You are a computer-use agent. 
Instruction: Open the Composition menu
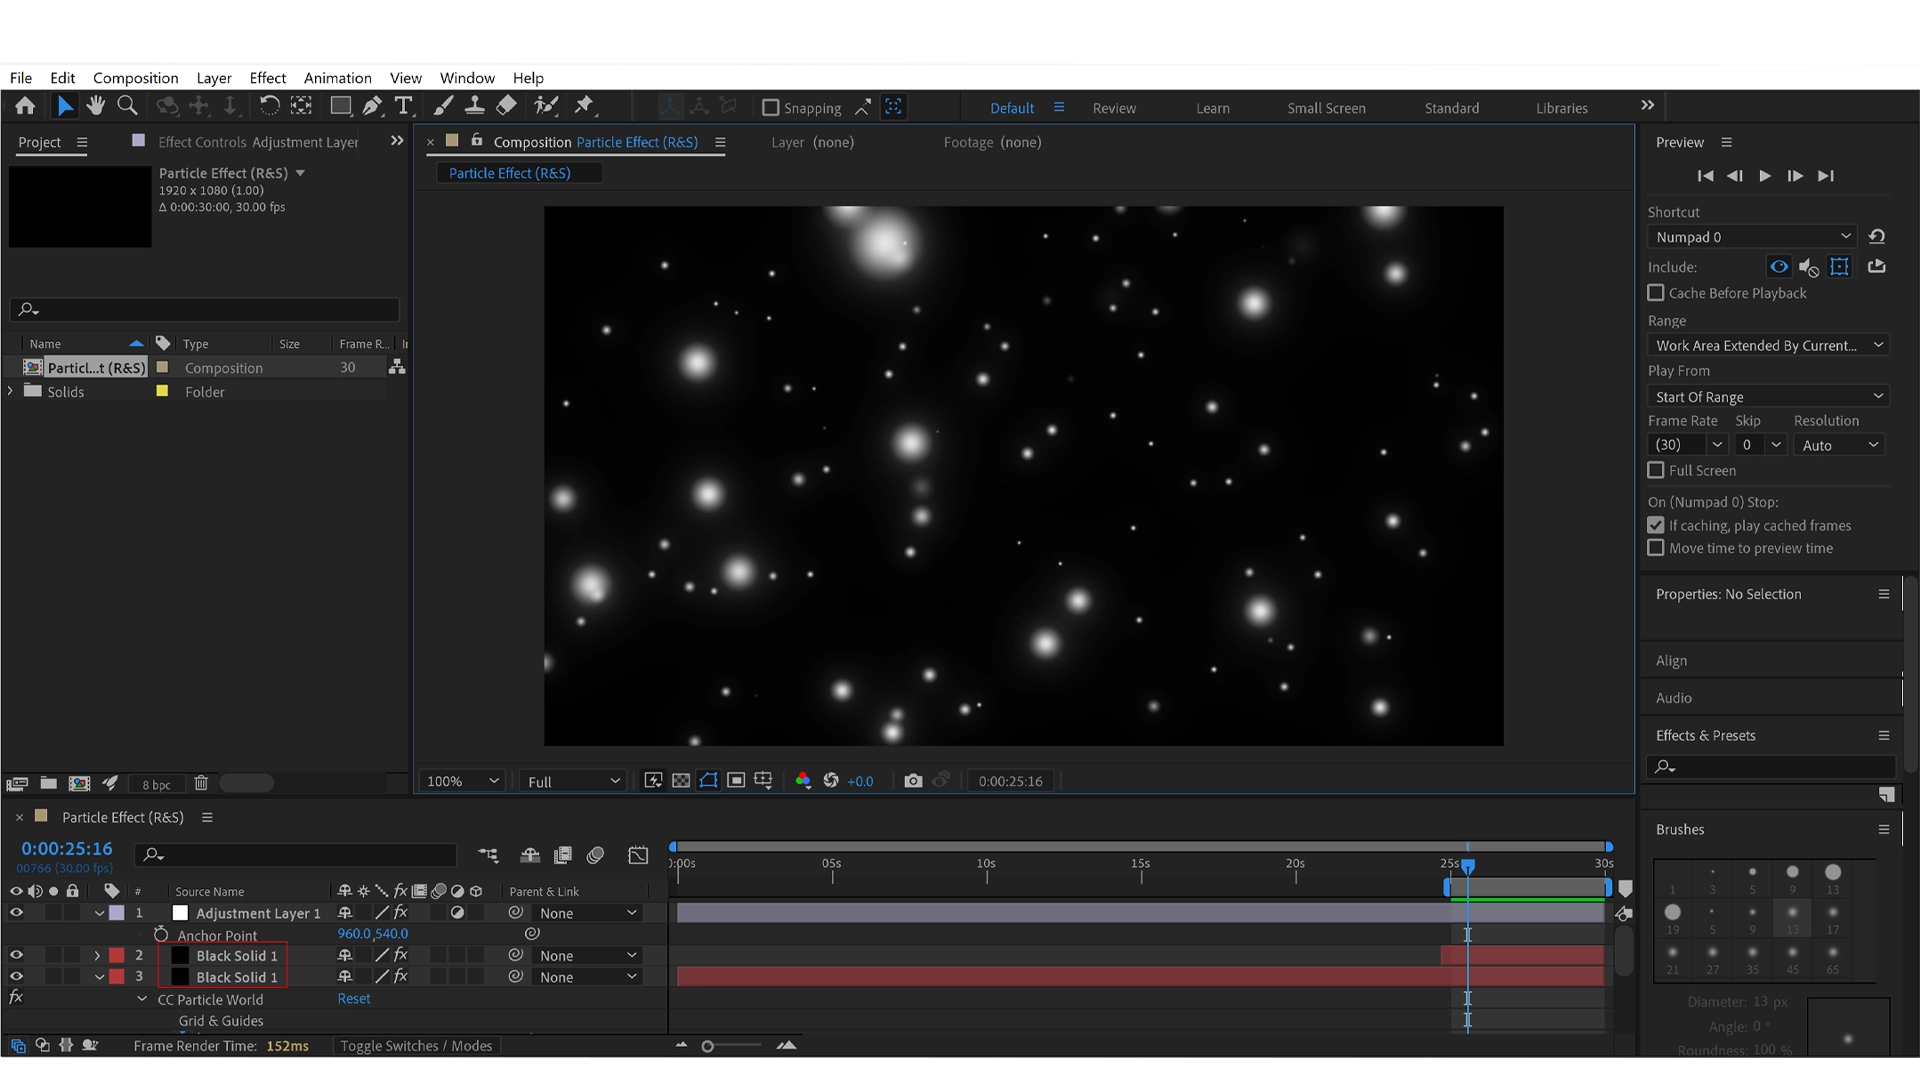(135, 77)
